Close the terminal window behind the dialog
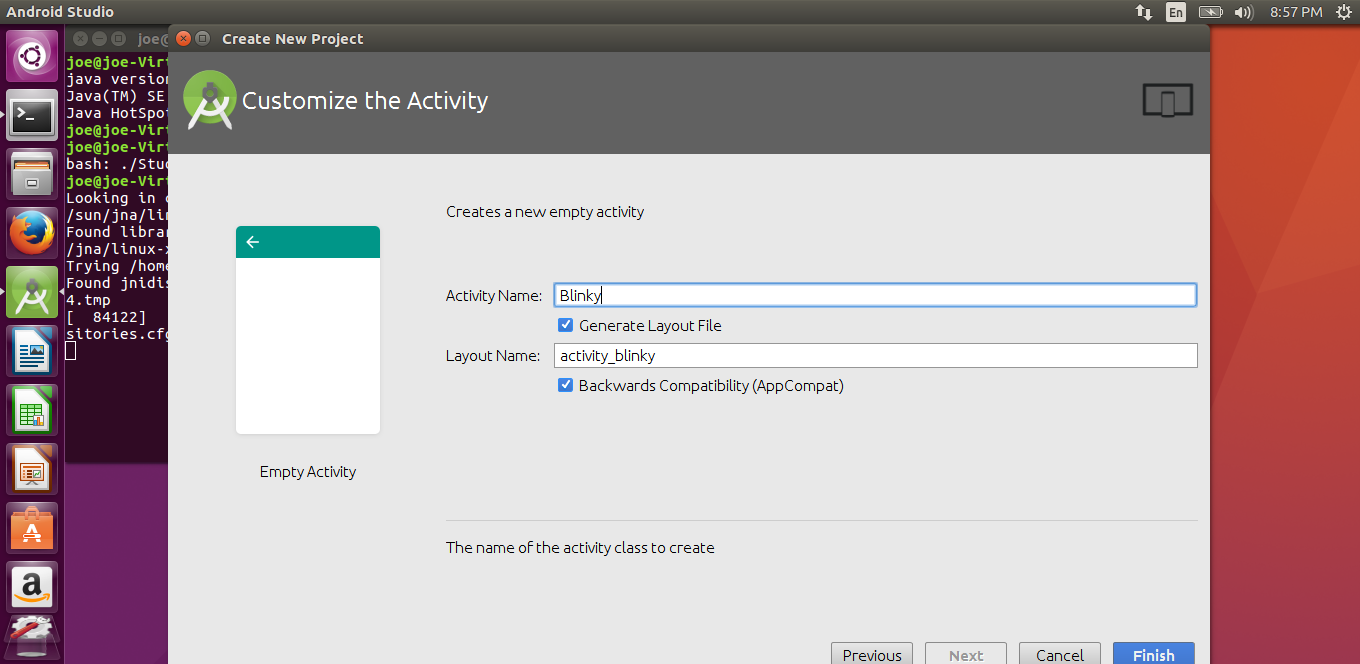1360x664 pixels. point(80,39)
